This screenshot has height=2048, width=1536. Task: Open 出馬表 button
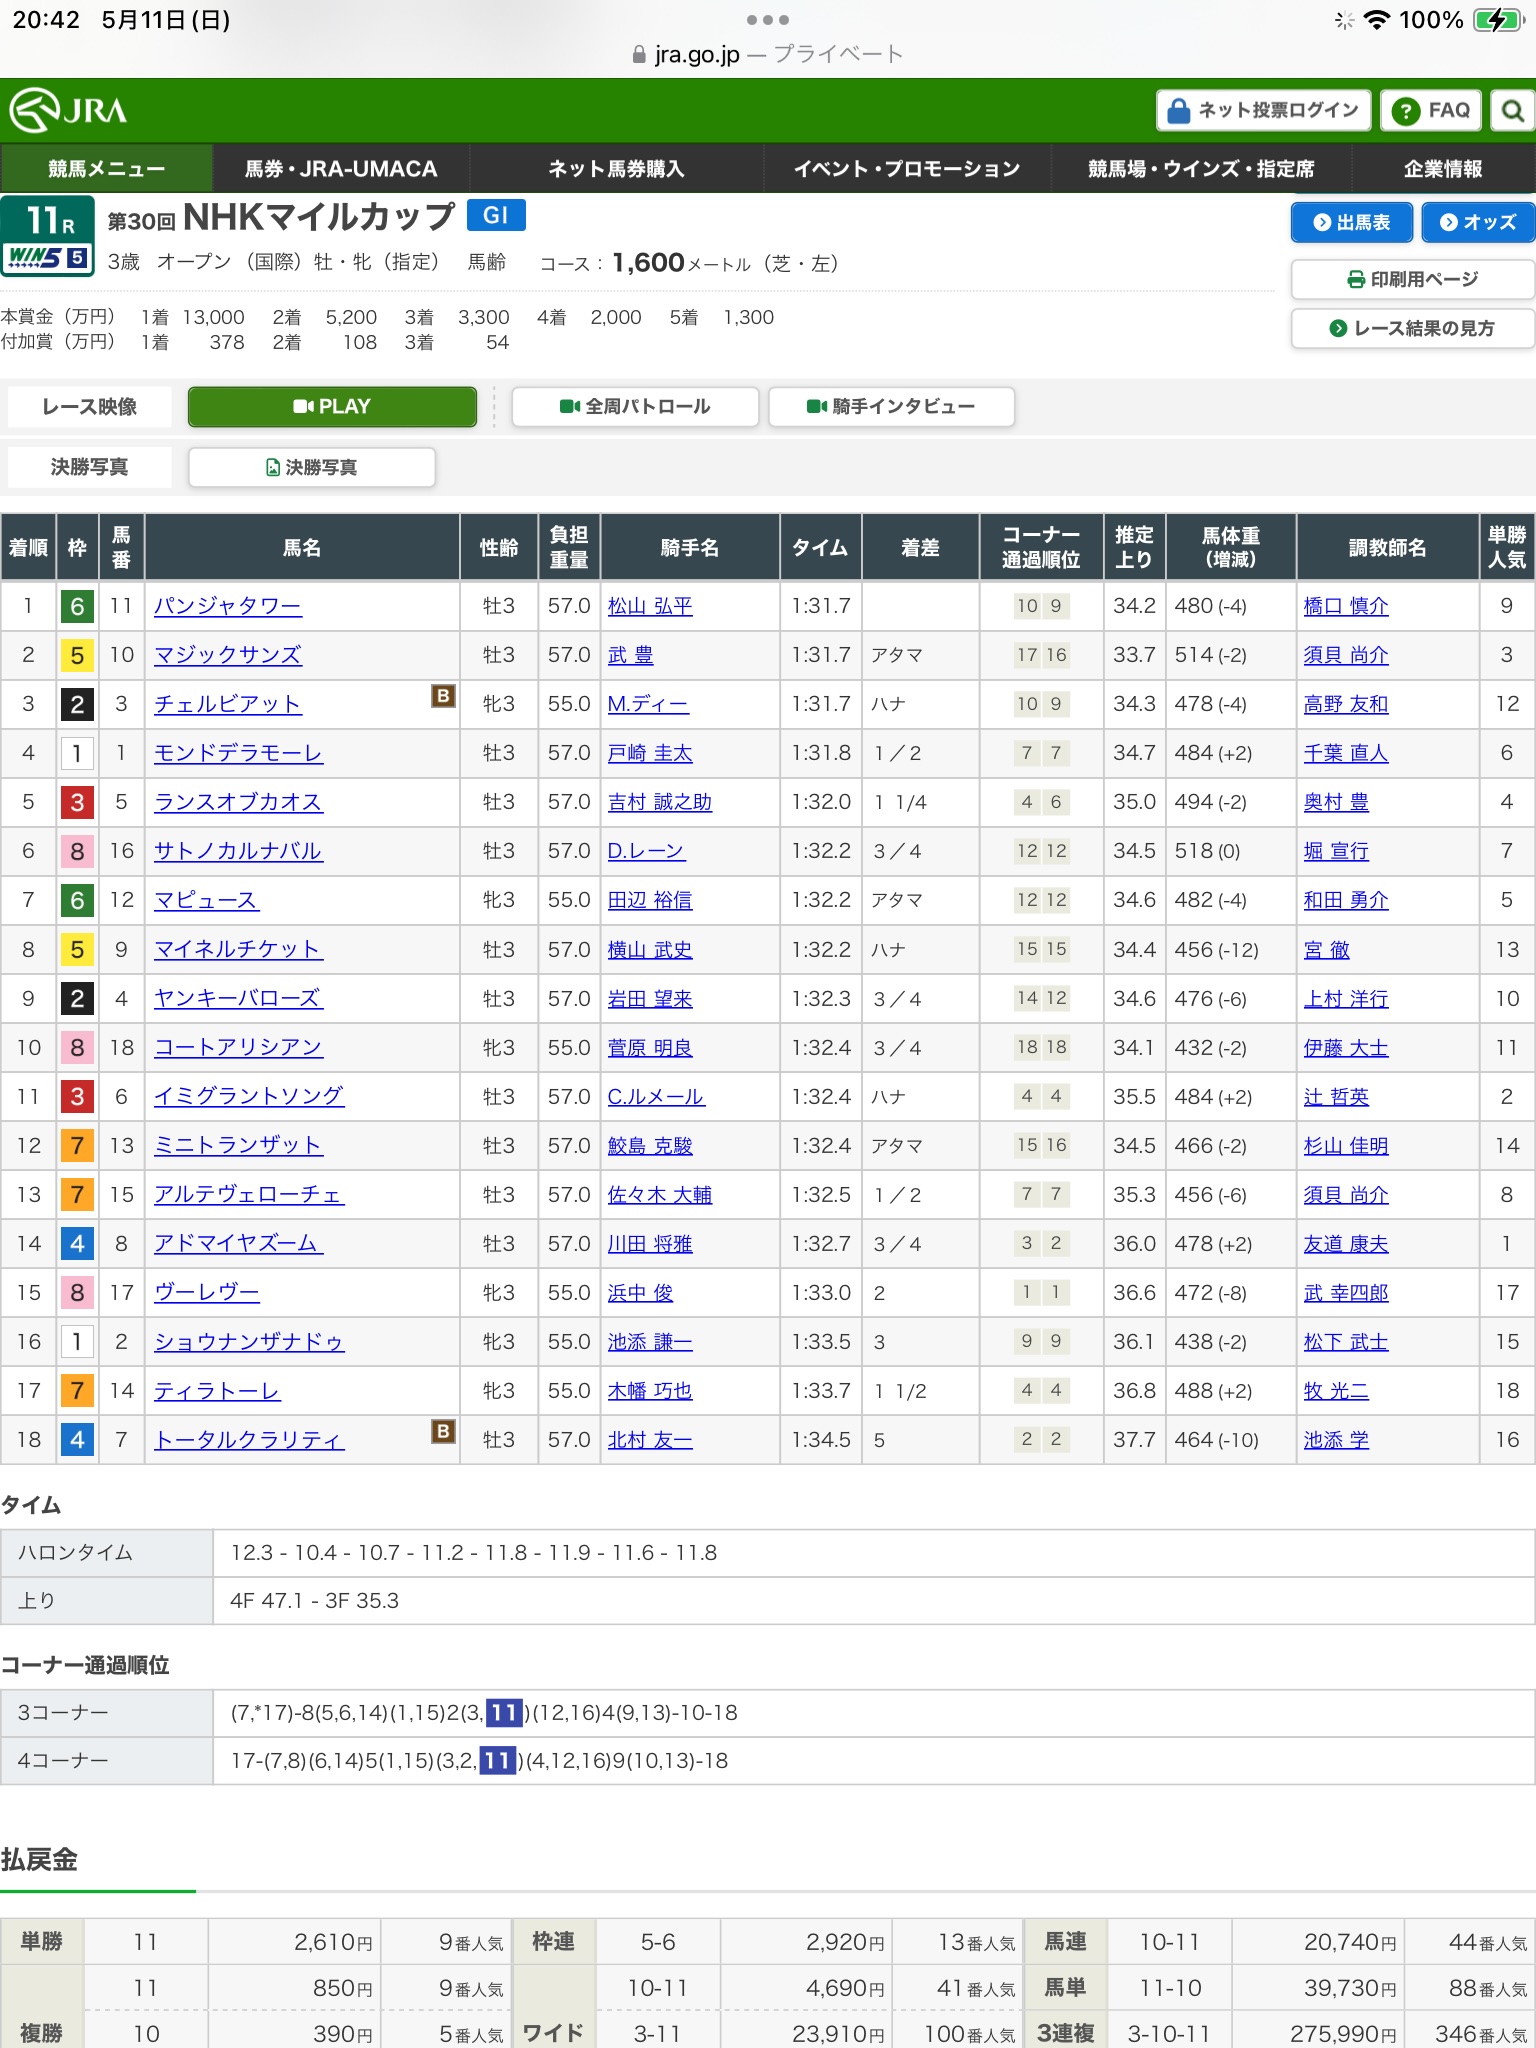pos(1351,222)
